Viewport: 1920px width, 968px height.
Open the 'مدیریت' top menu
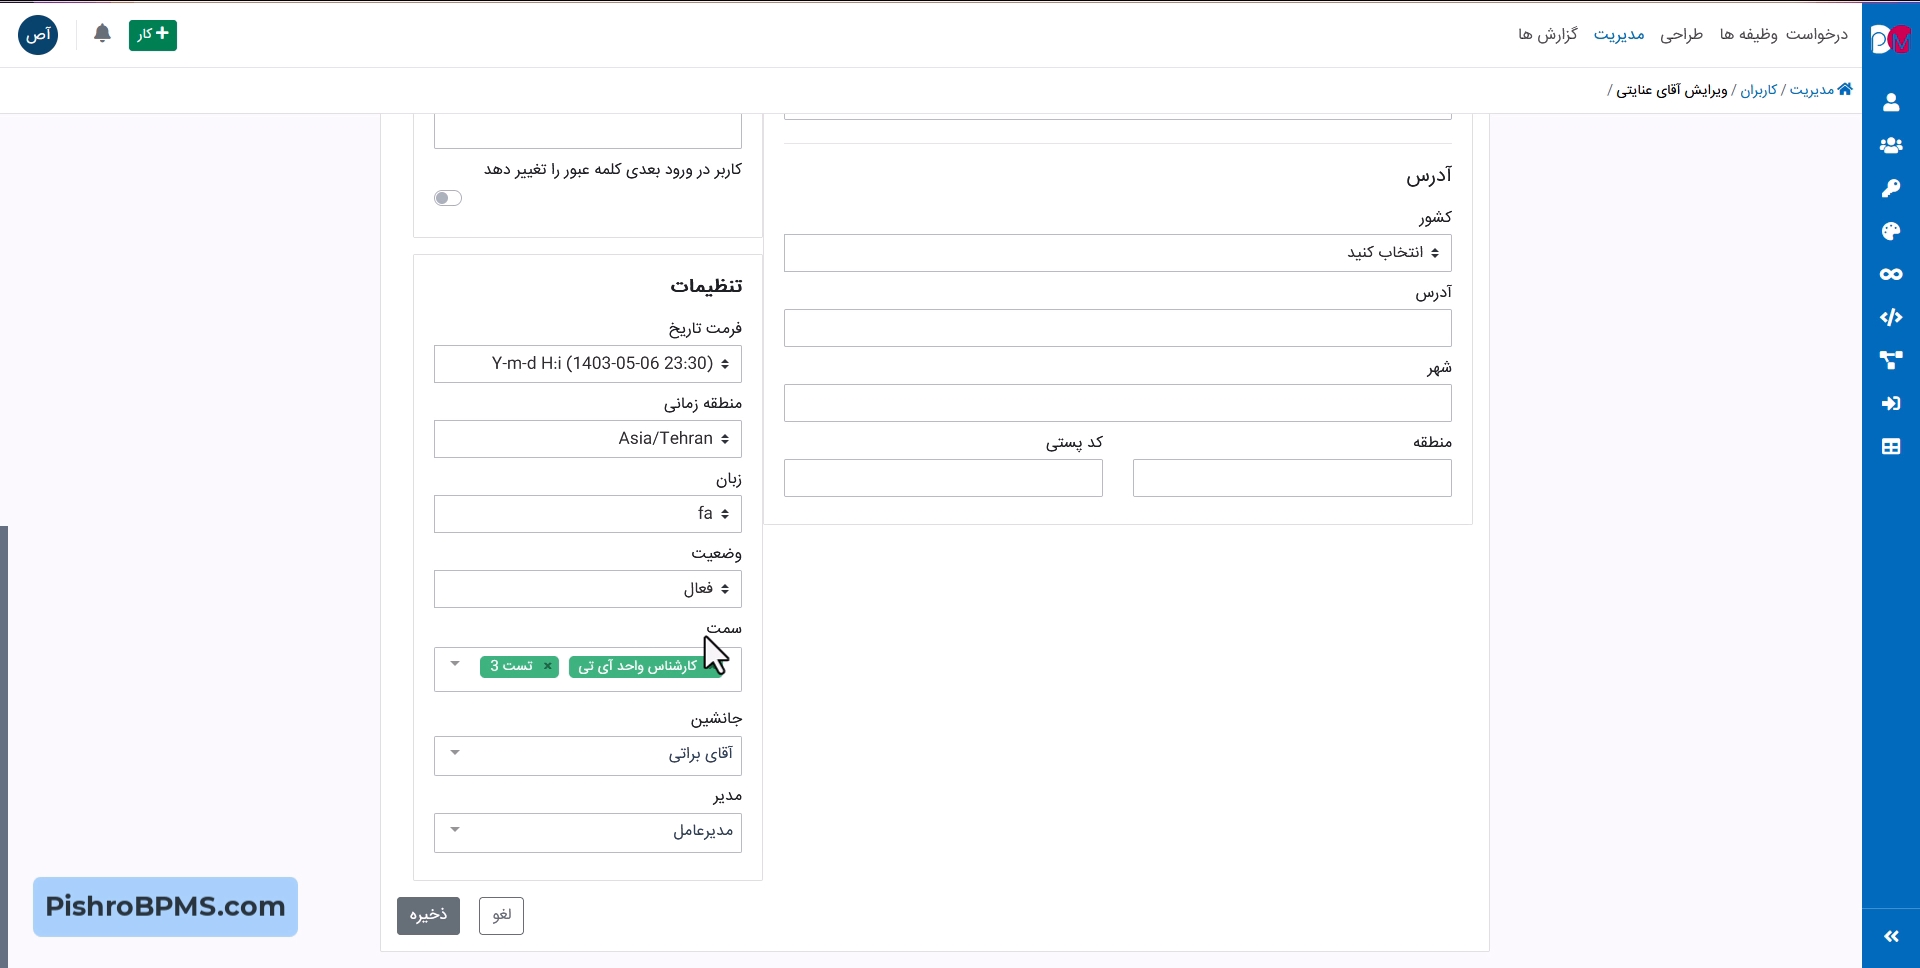(x=1618, y=34)
